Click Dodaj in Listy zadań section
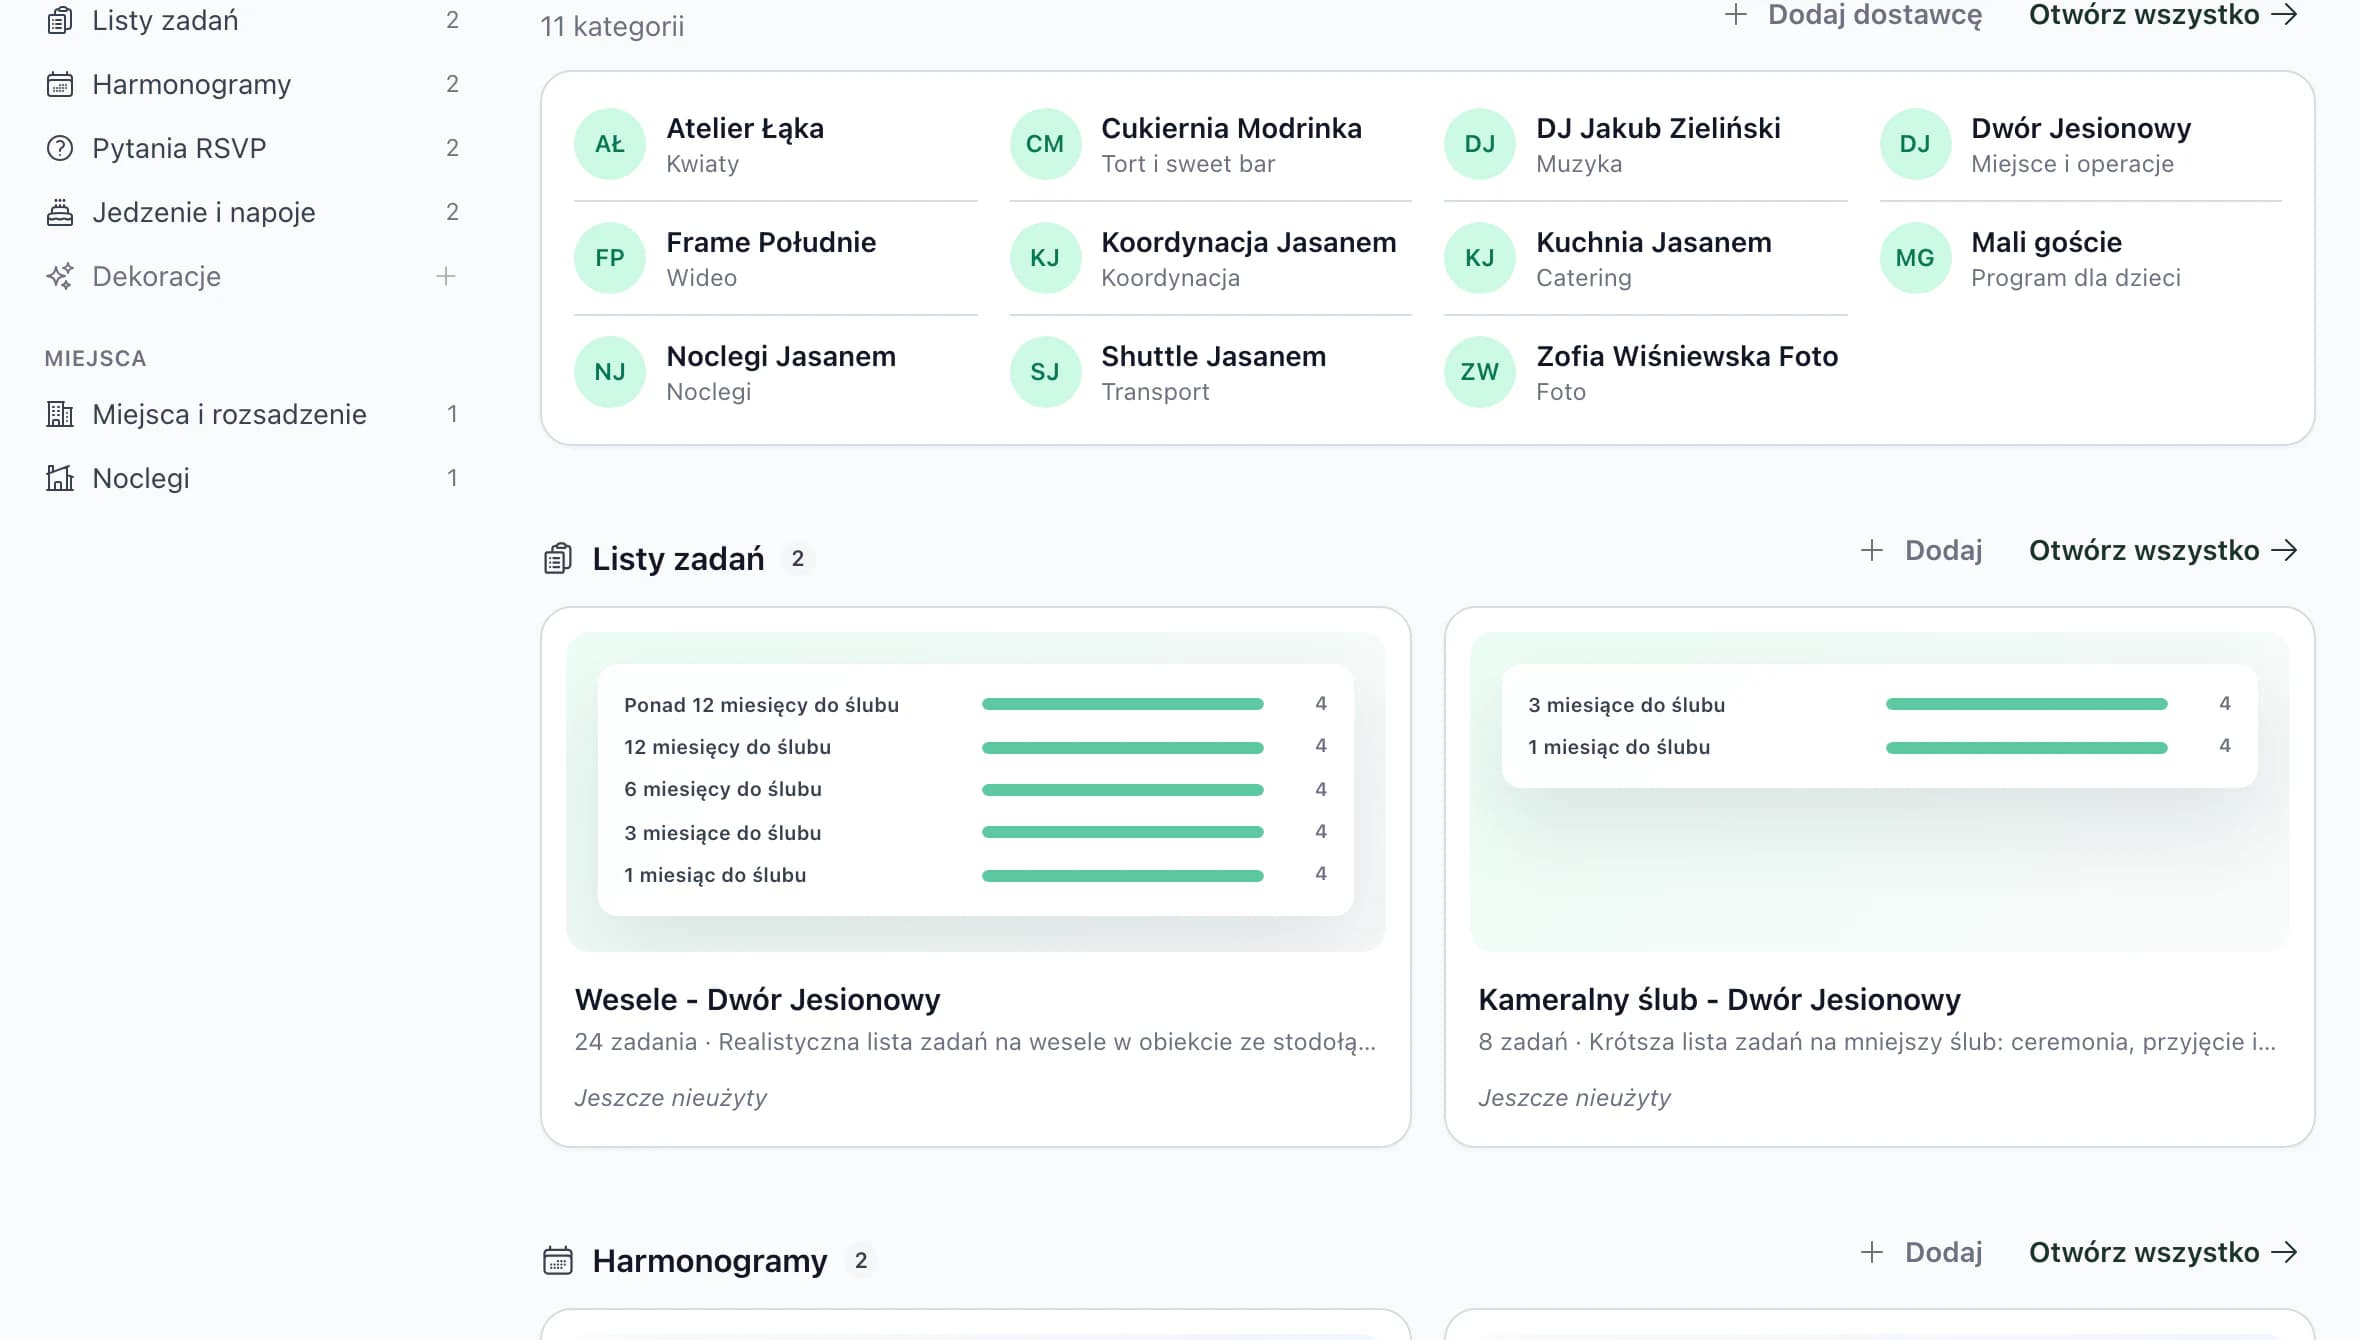 click(1921, 550)
